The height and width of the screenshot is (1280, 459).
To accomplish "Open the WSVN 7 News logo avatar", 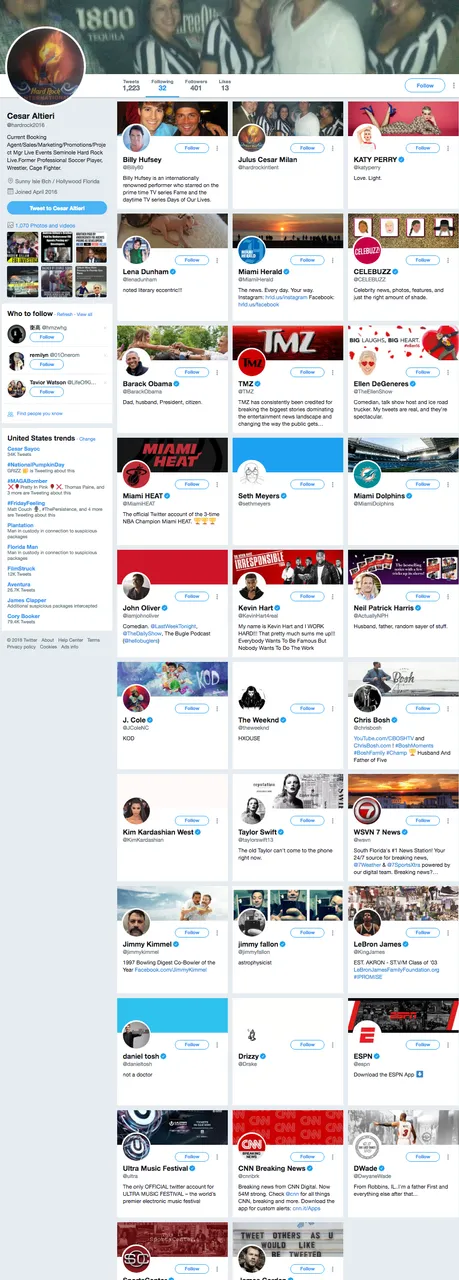I will [366, 811].
